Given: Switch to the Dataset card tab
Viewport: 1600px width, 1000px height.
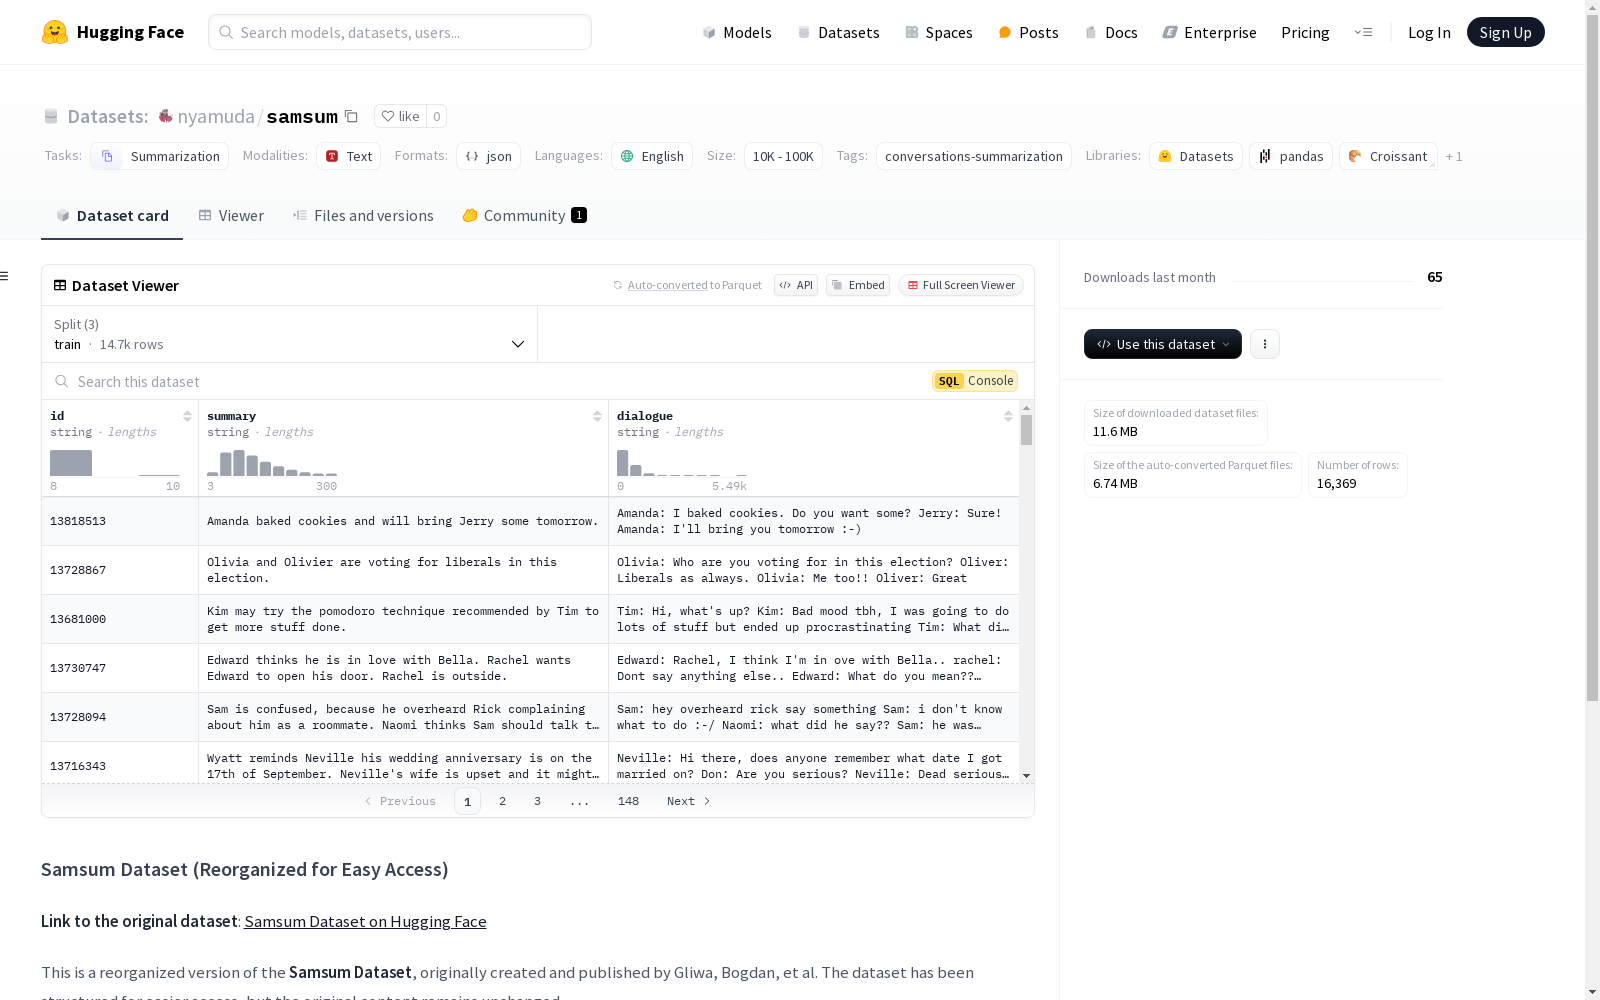Looking at the screenshot, I should 112,215.
